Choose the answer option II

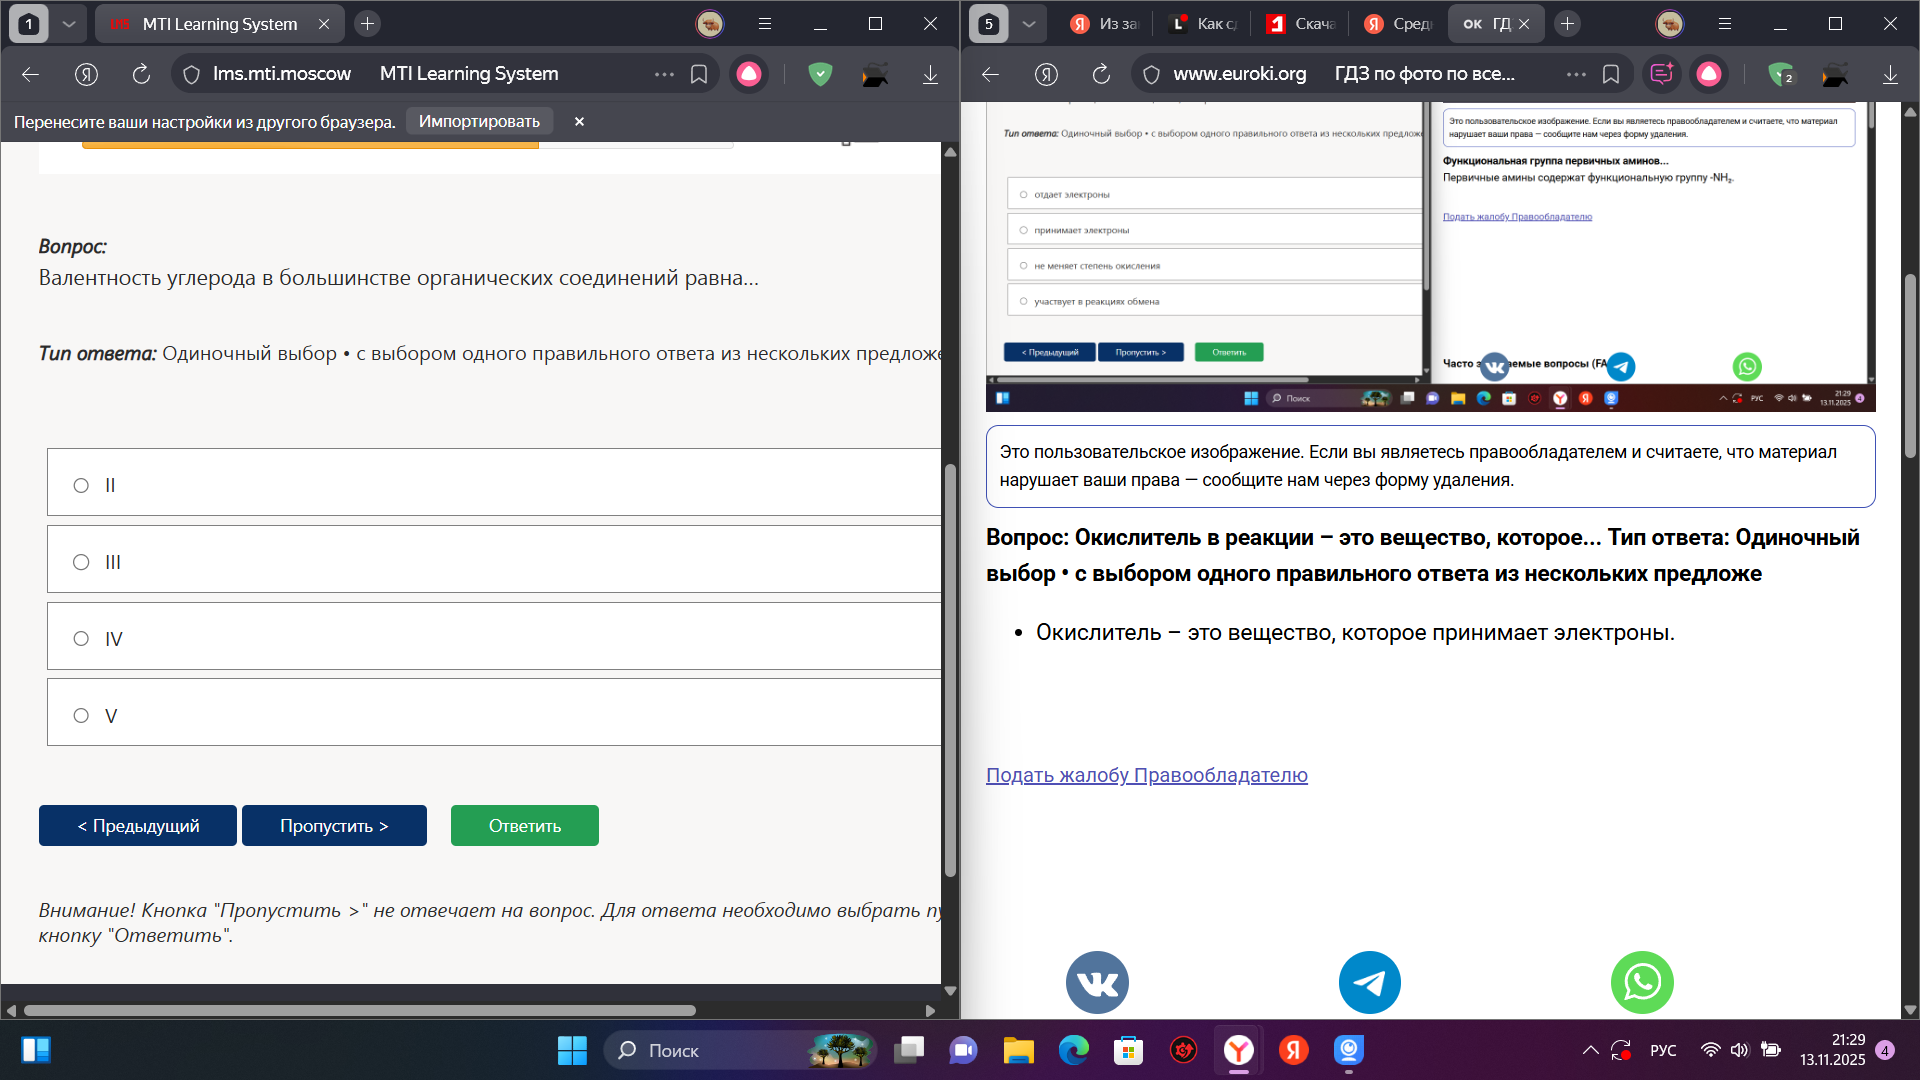(x=495, y=484)
